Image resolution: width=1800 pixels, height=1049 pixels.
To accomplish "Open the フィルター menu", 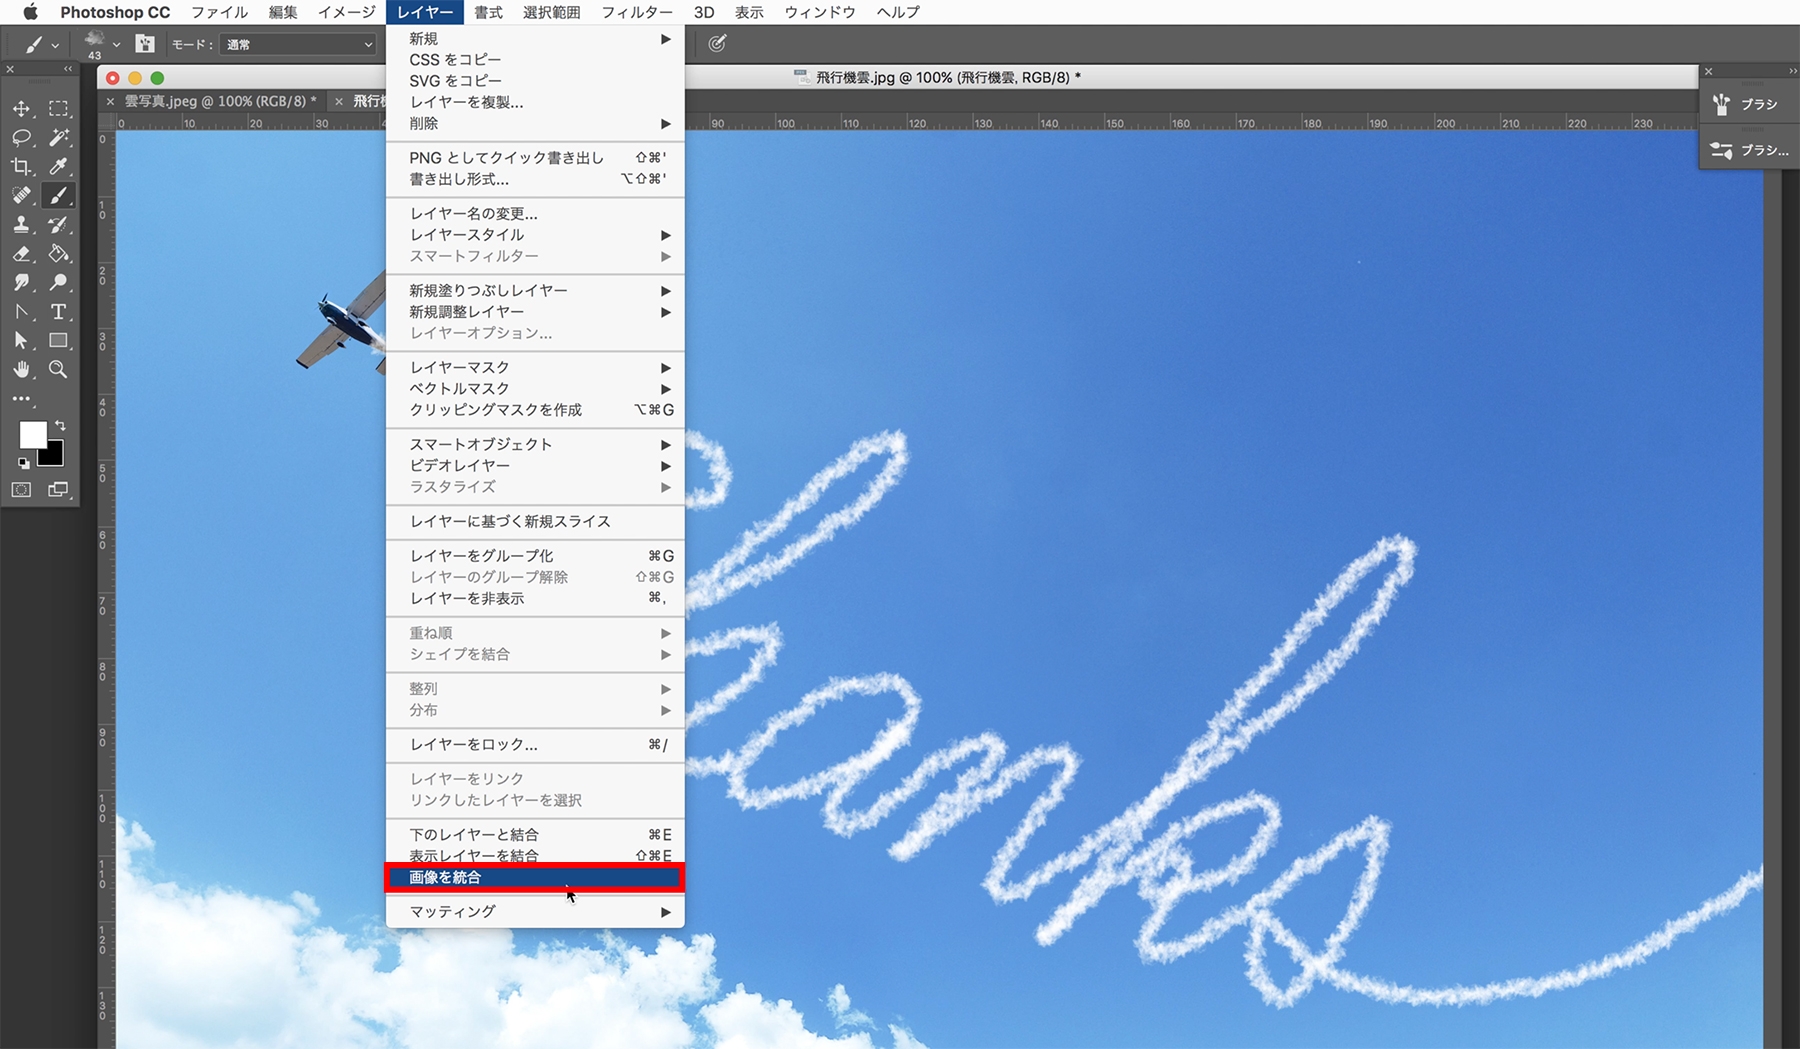I will pos(637,12).
